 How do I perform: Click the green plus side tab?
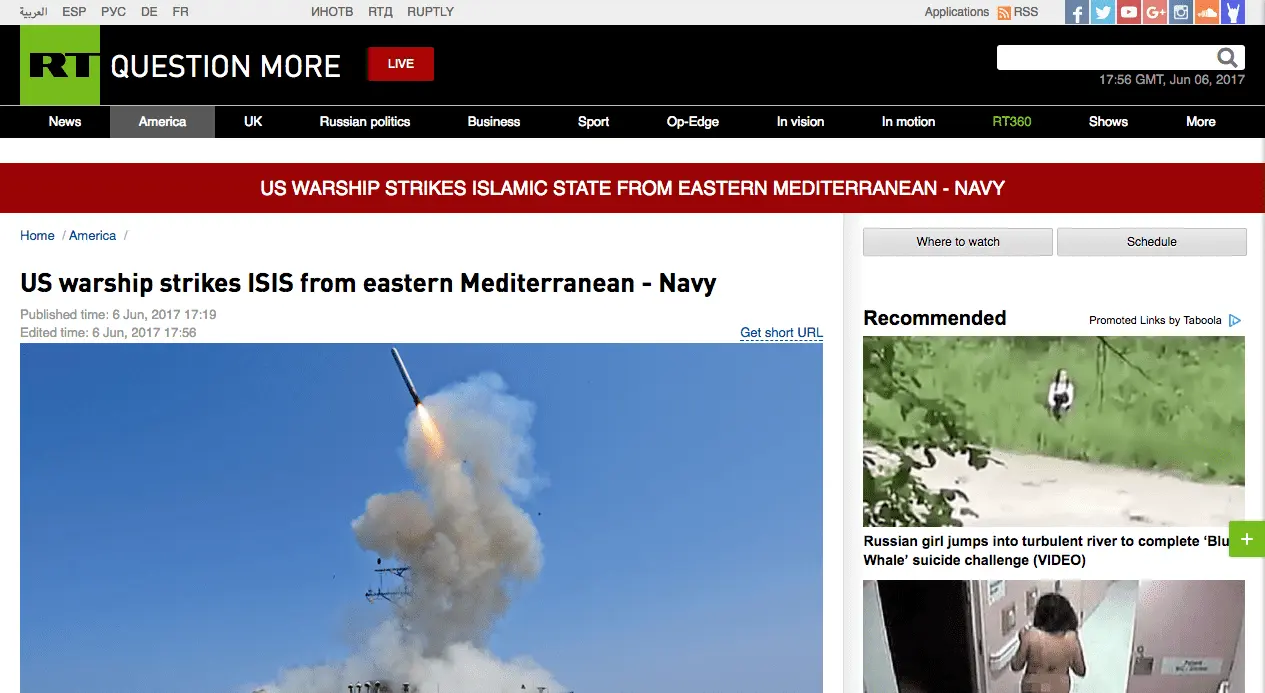[1246, 539]
